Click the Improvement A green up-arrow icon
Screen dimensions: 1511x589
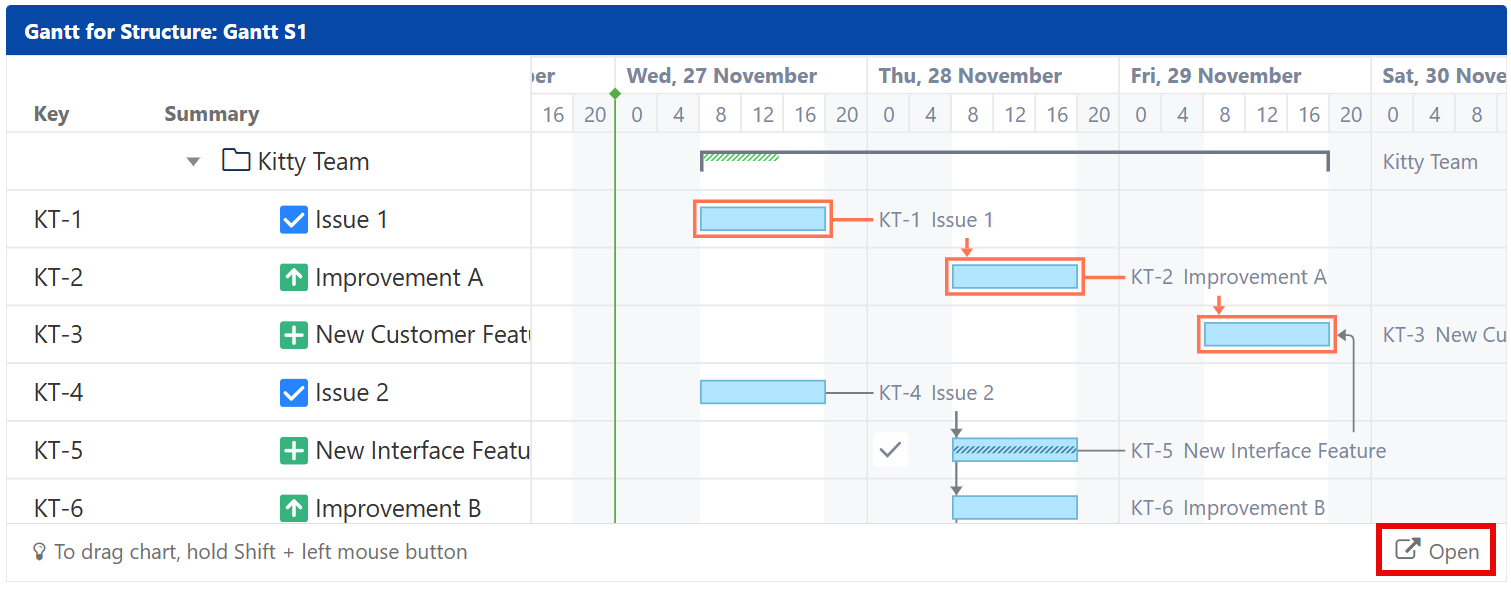click(x=293, y=277)
